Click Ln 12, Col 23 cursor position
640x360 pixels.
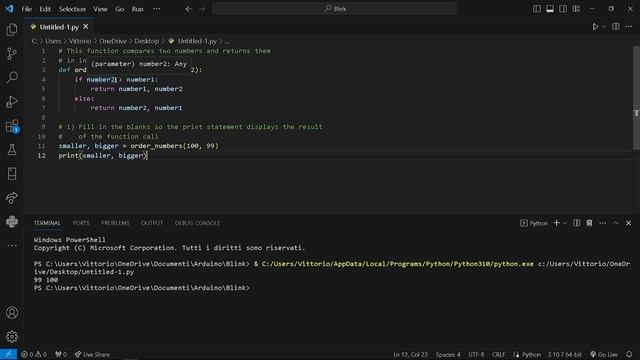[410, 354]
